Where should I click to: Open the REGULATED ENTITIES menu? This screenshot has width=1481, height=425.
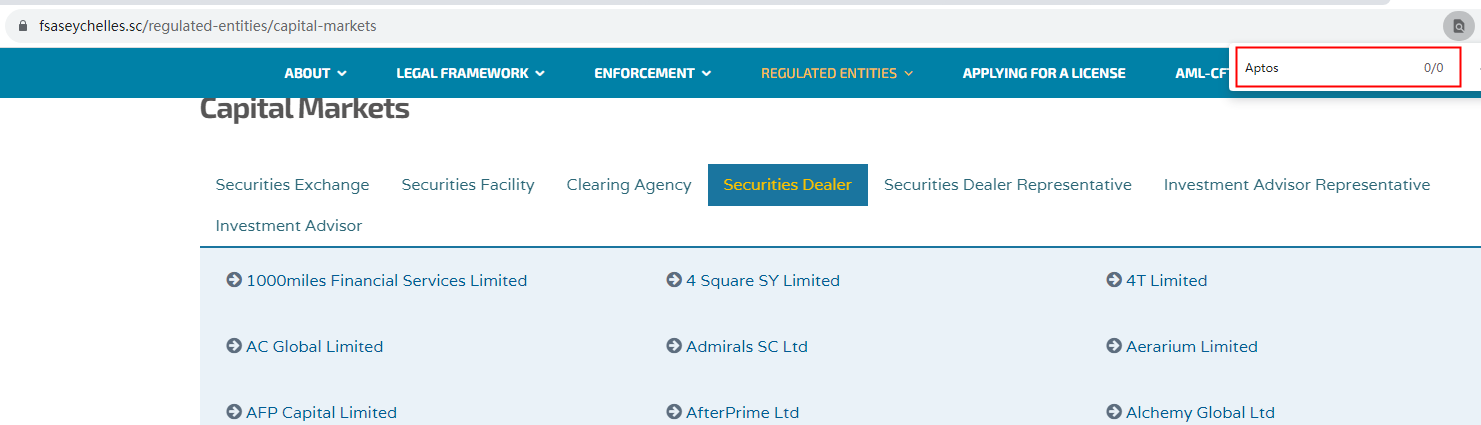[x=837, y=73]
